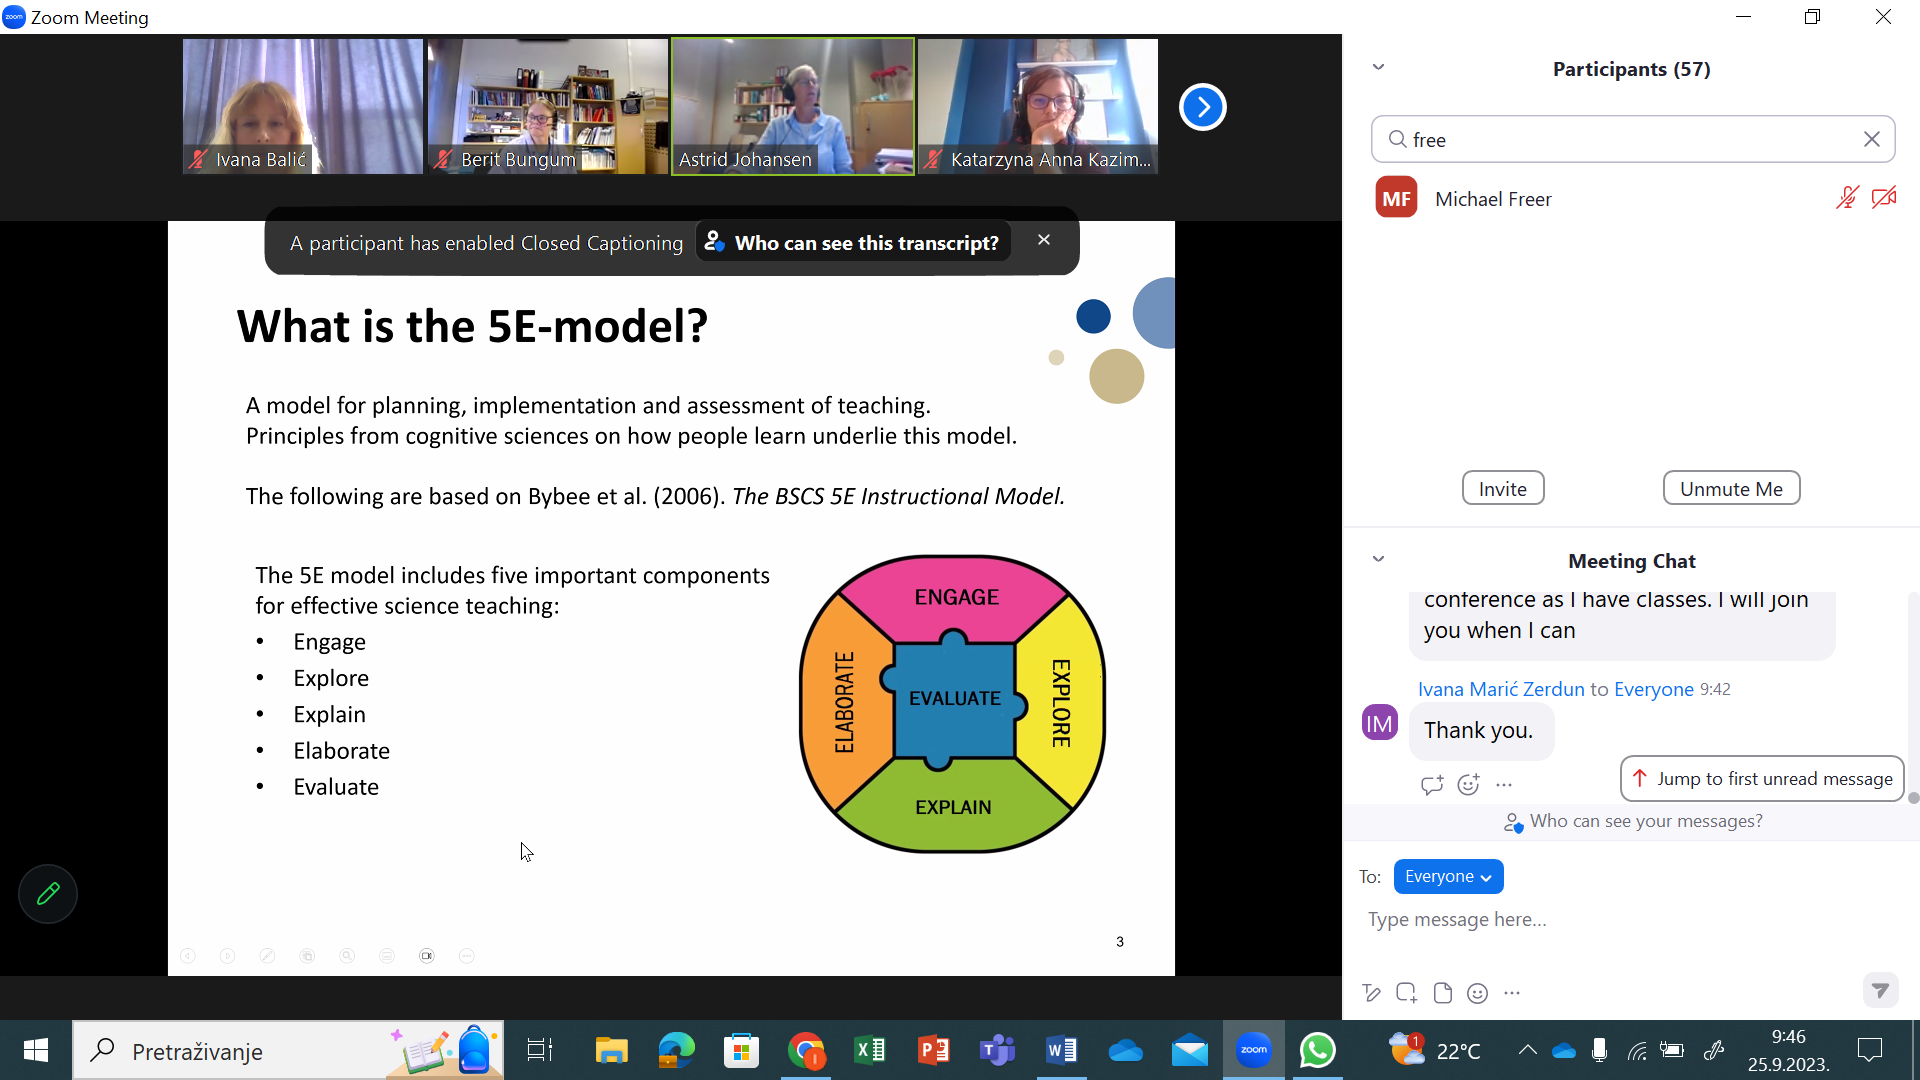Open the weather widget showing 22°C

tap(1435, 1050)
